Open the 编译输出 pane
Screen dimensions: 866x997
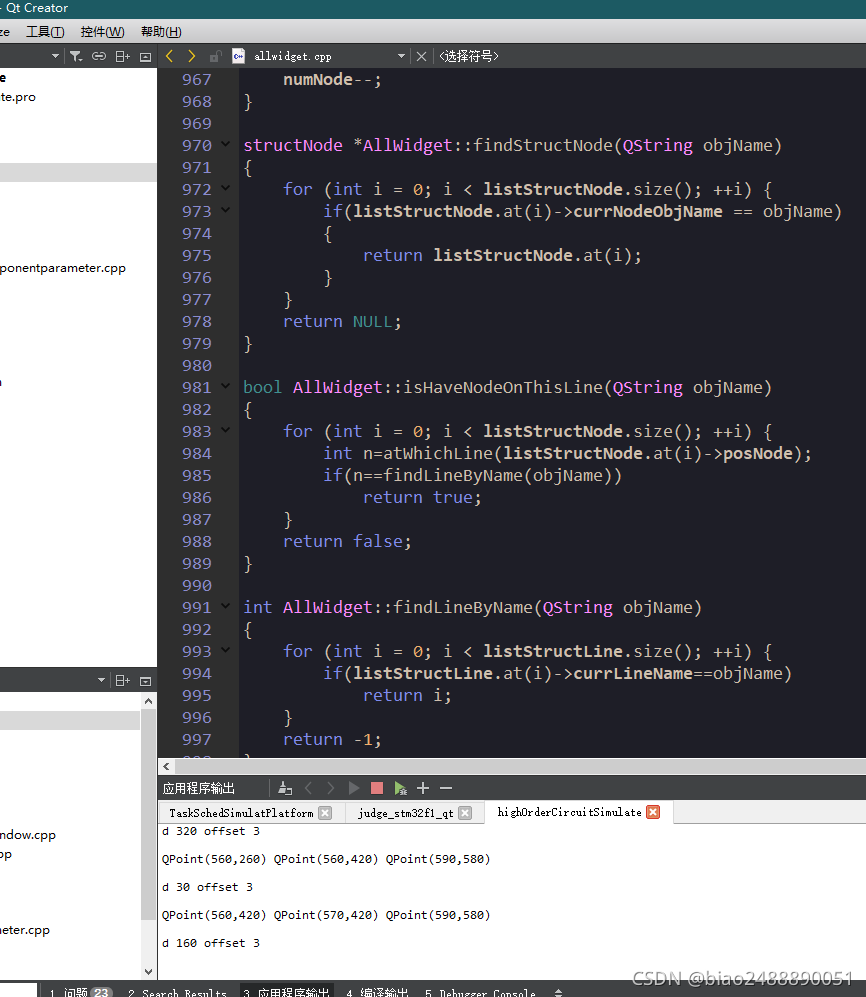pos(378,992)
